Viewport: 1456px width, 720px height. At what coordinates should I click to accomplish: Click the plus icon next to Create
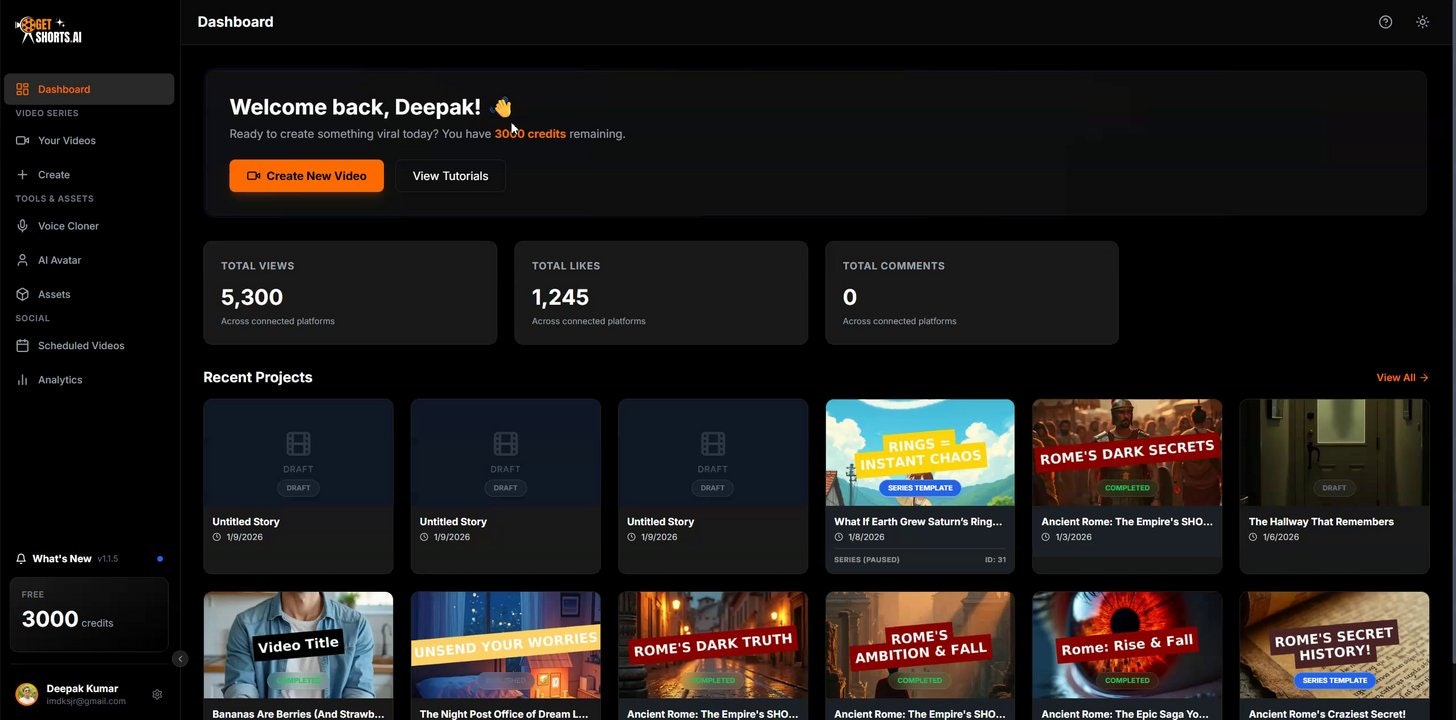22,174
